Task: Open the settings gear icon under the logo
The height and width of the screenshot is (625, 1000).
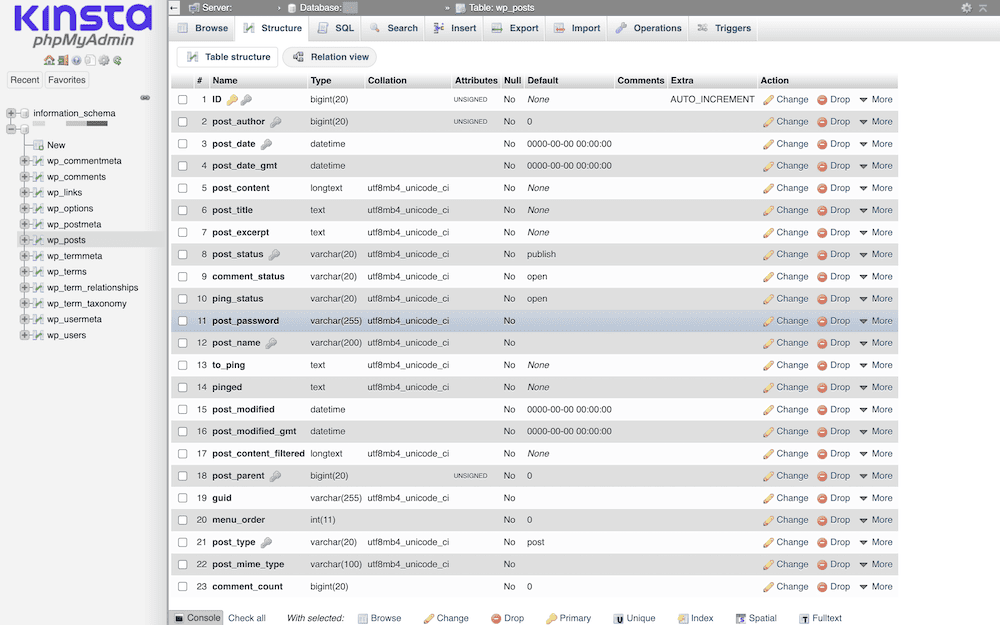Action: 104,60
